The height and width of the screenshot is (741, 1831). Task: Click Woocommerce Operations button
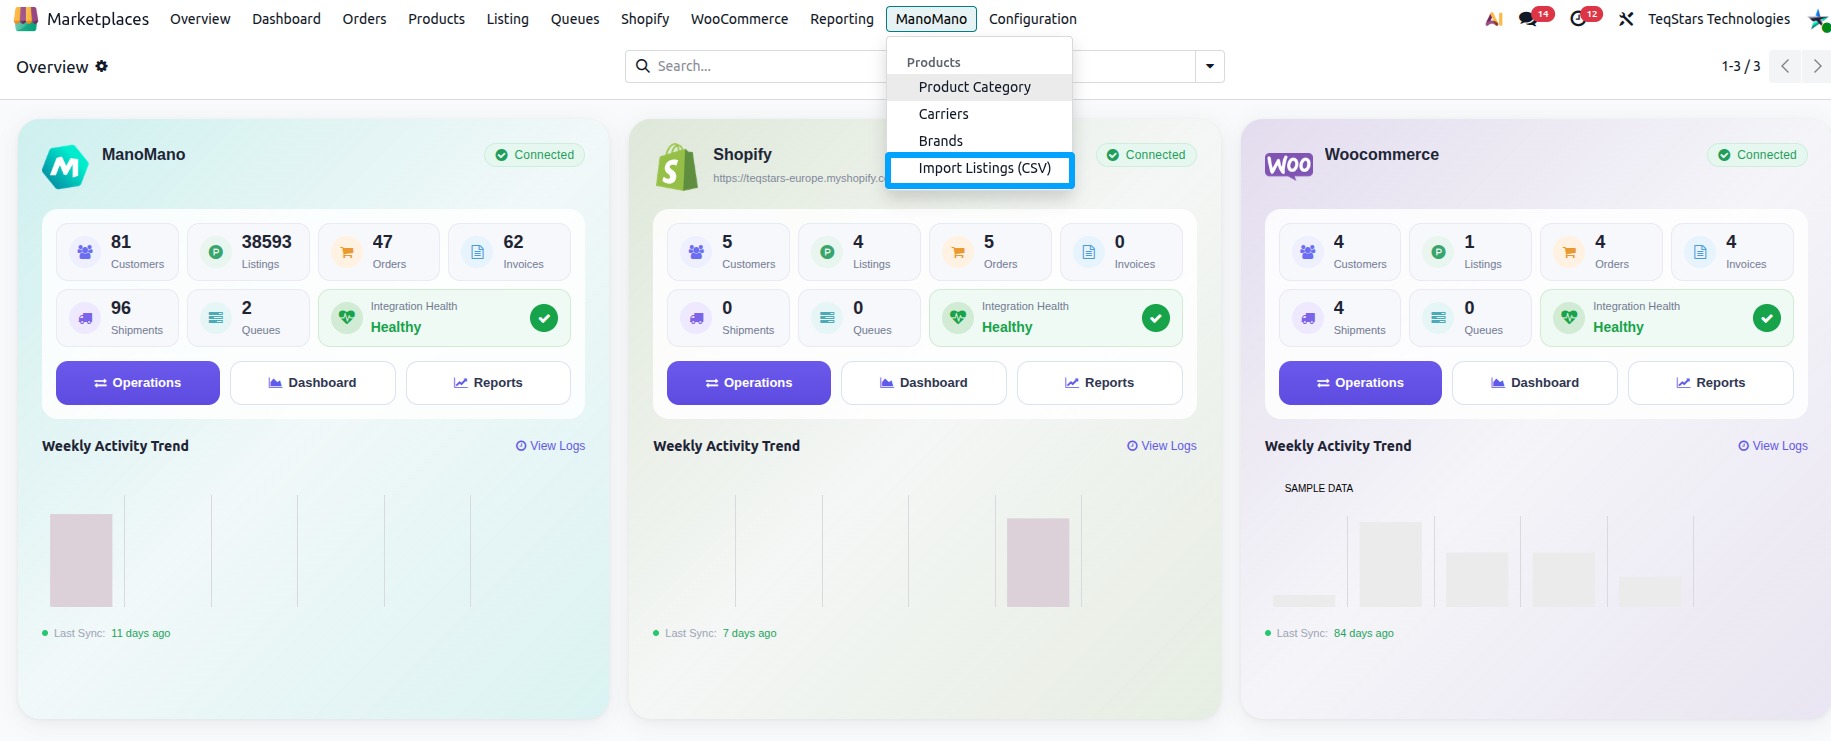pyautogui.click(x=1360, y=383)
